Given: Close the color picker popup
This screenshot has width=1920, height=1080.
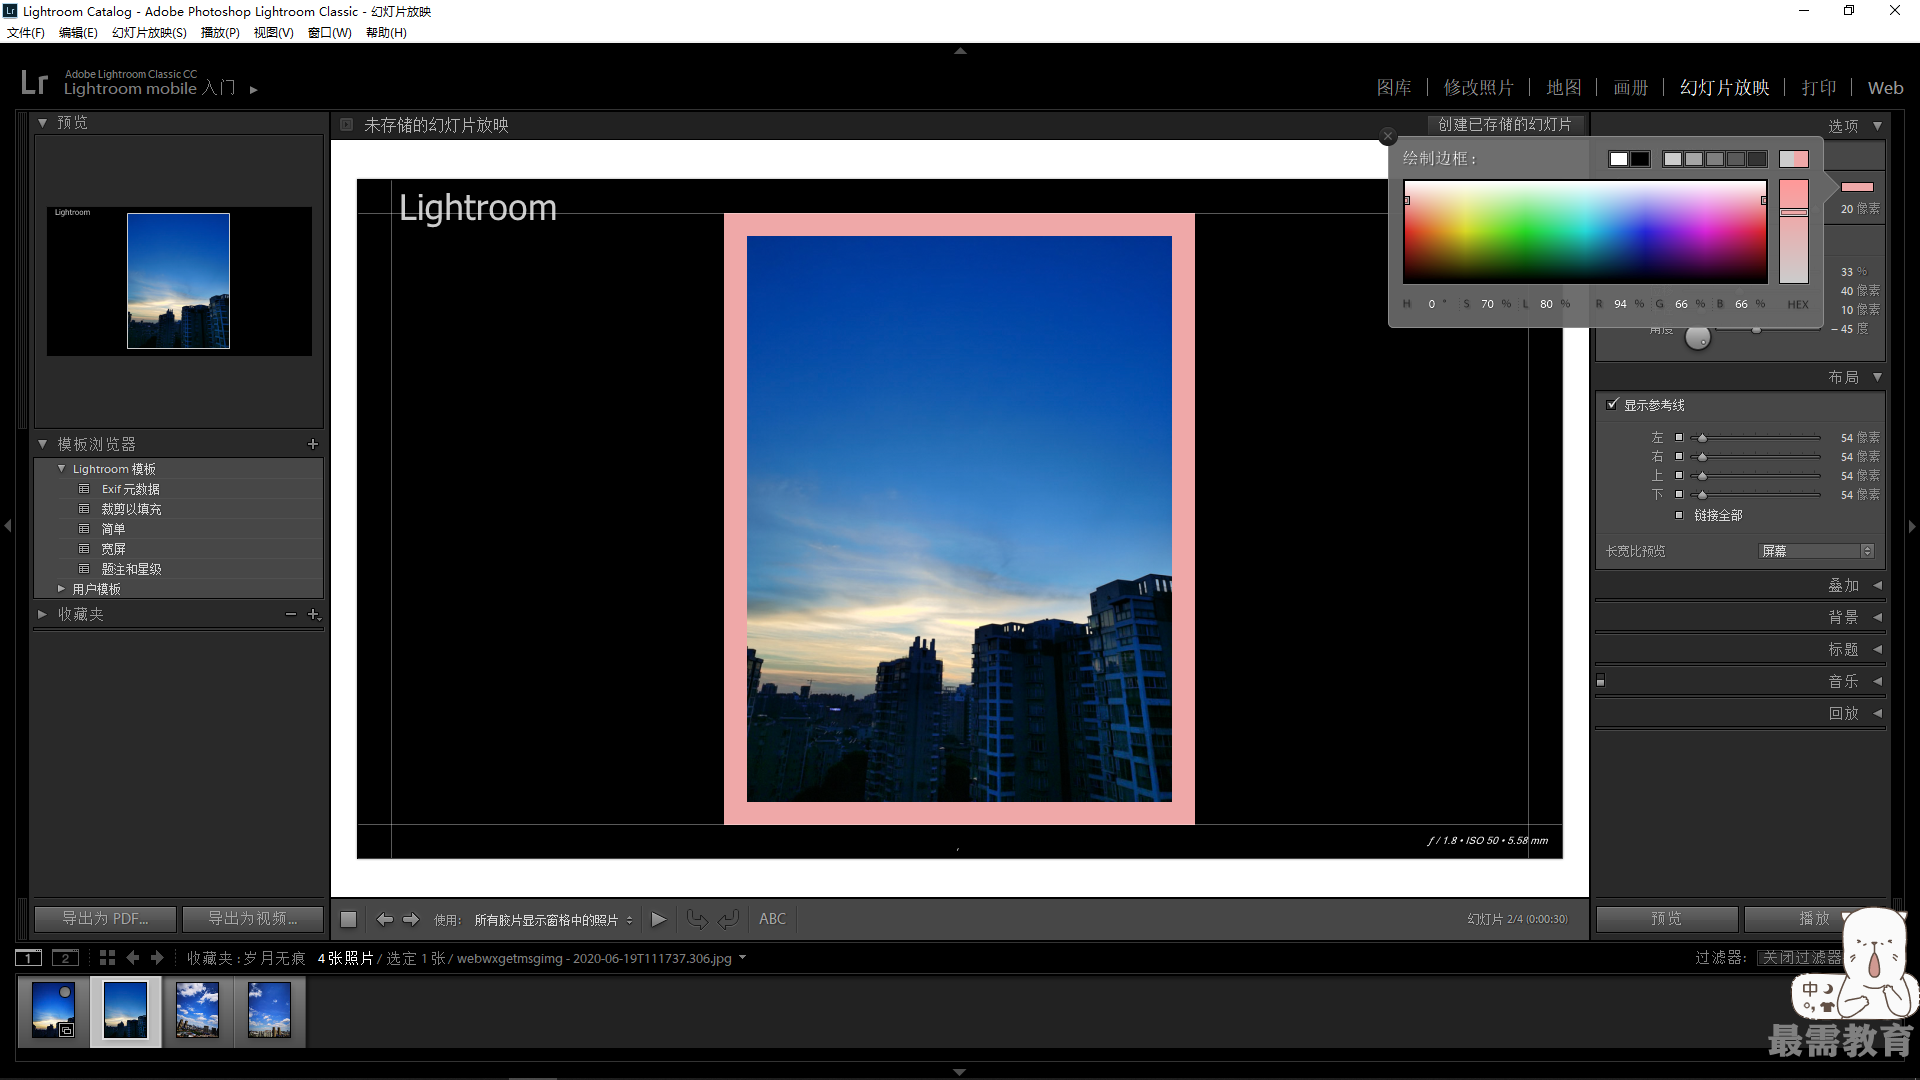Looking at the screenshot, I should (1388, 136).
